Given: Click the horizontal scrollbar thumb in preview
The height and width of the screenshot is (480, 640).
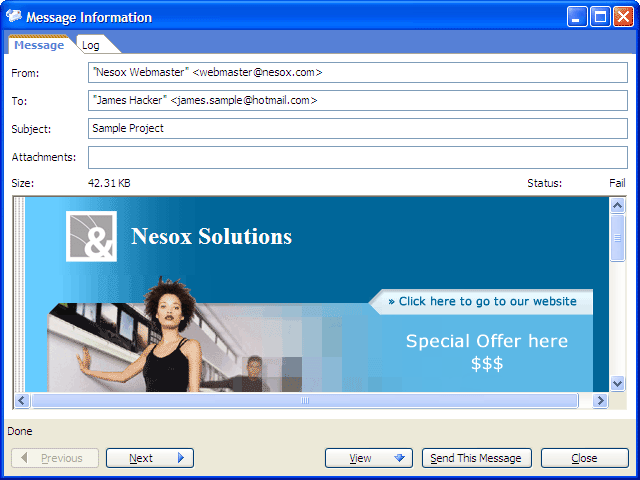Looking at the screenshot, I should tap(305, 400).
